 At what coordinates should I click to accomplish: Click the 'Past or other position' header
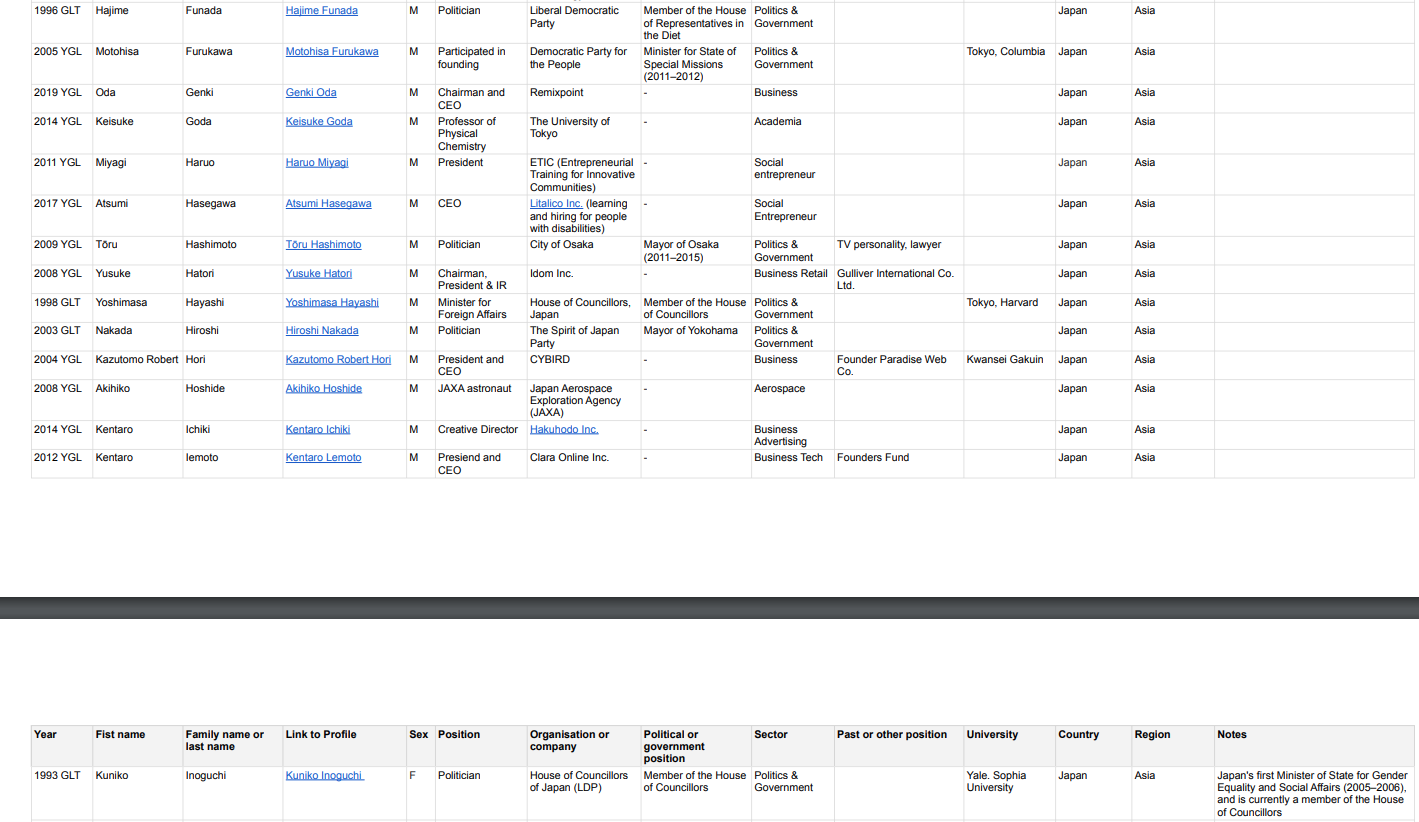click(x=899, y=746)
